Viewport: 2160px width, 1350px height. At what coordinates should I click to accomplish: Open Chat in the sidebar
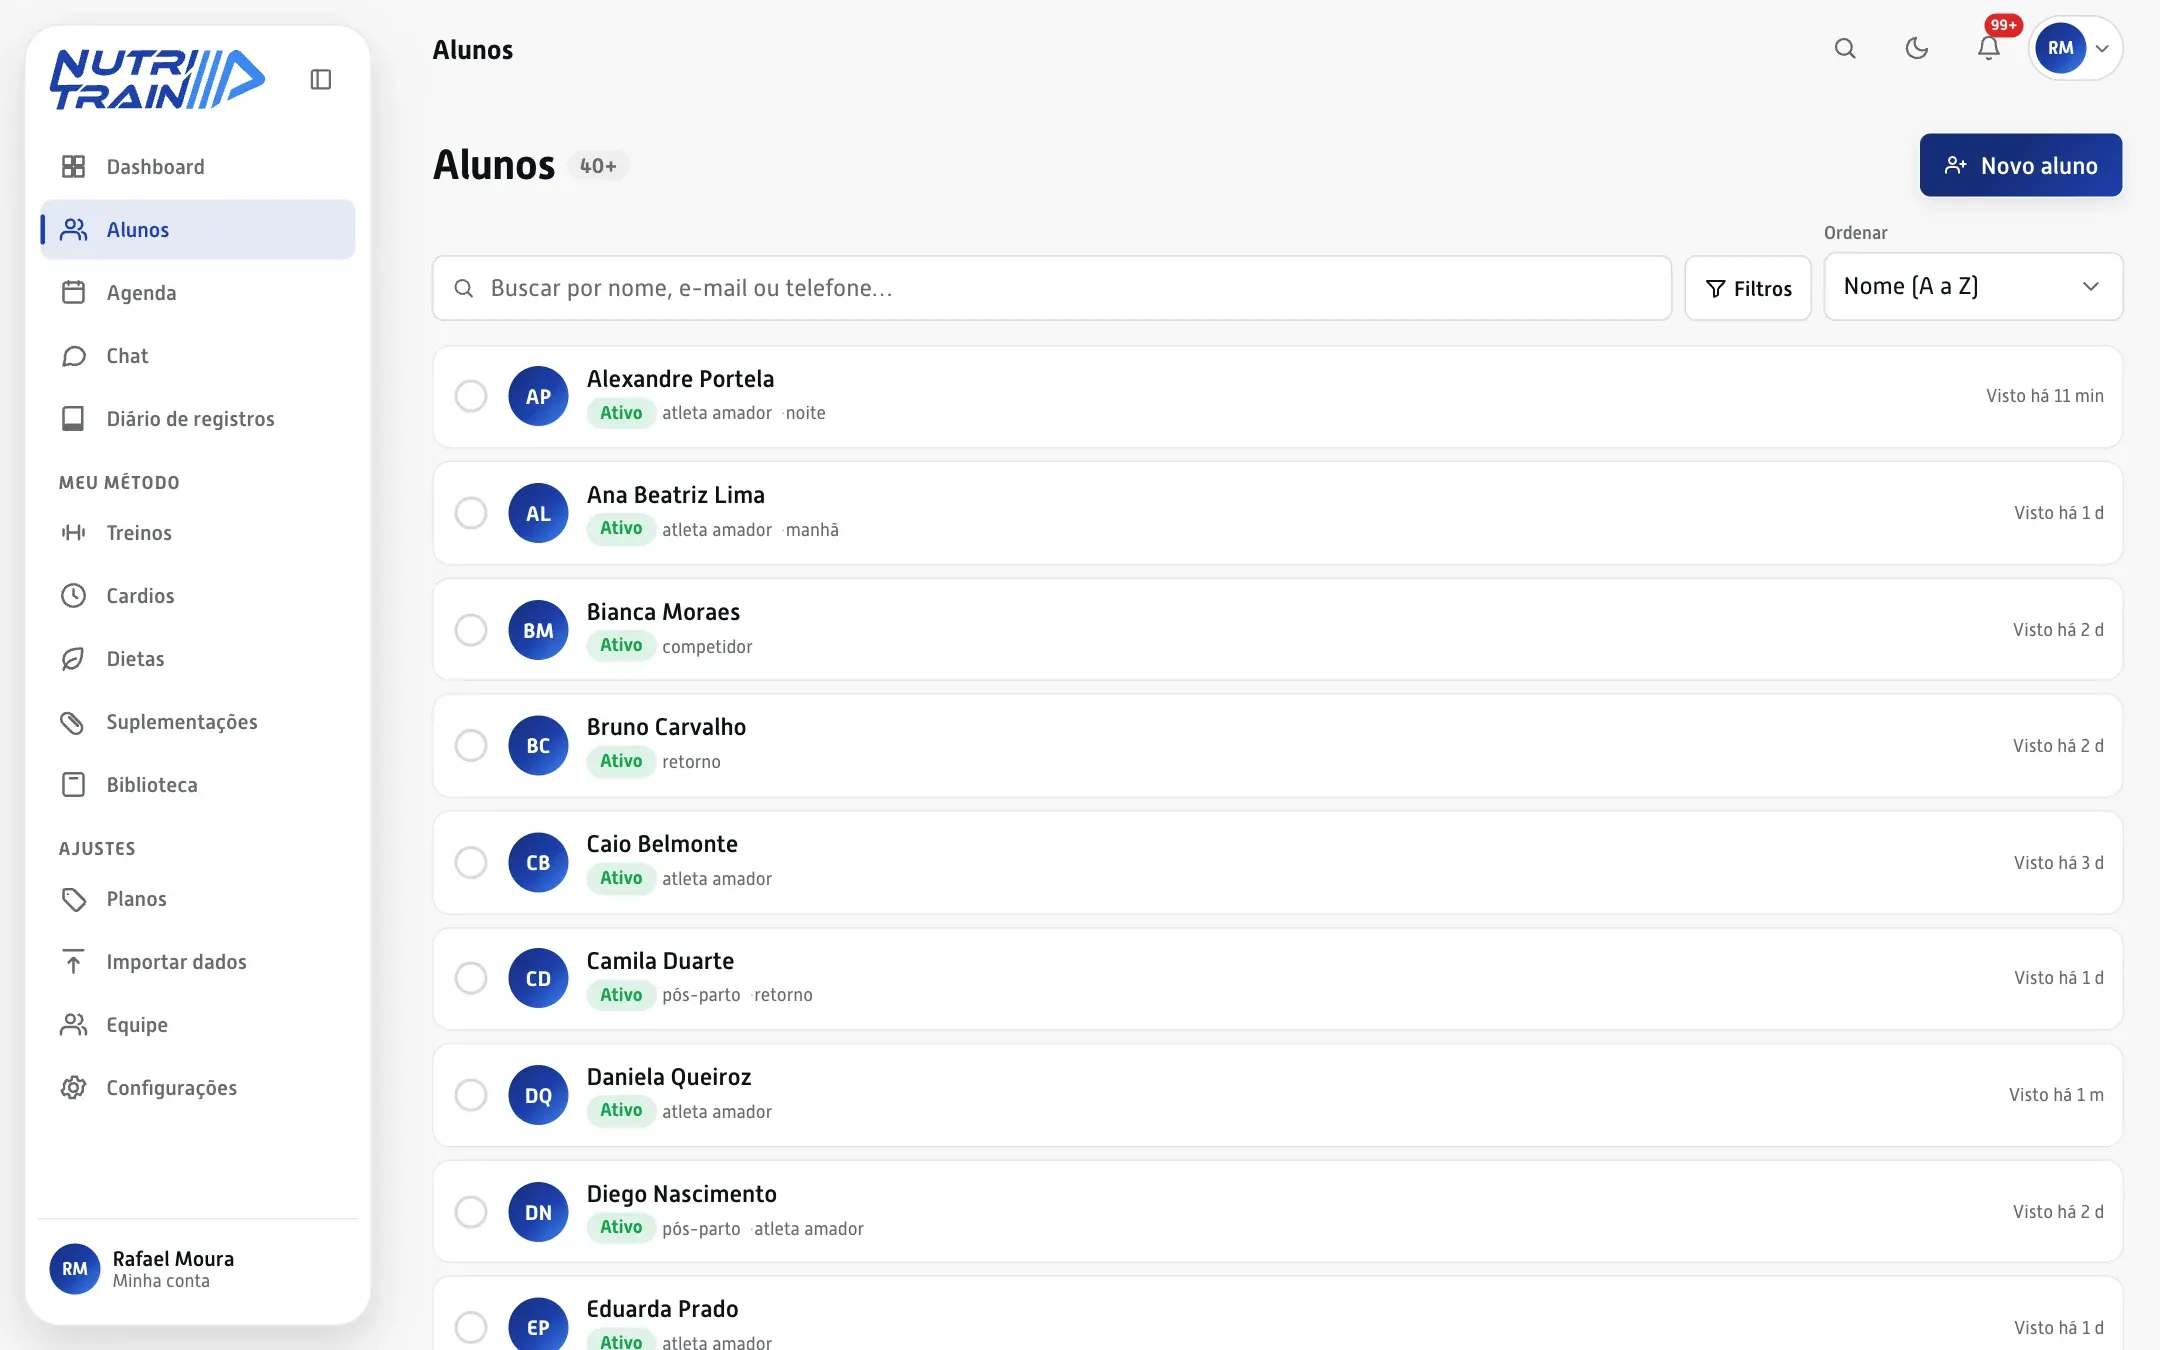(198, 356)
